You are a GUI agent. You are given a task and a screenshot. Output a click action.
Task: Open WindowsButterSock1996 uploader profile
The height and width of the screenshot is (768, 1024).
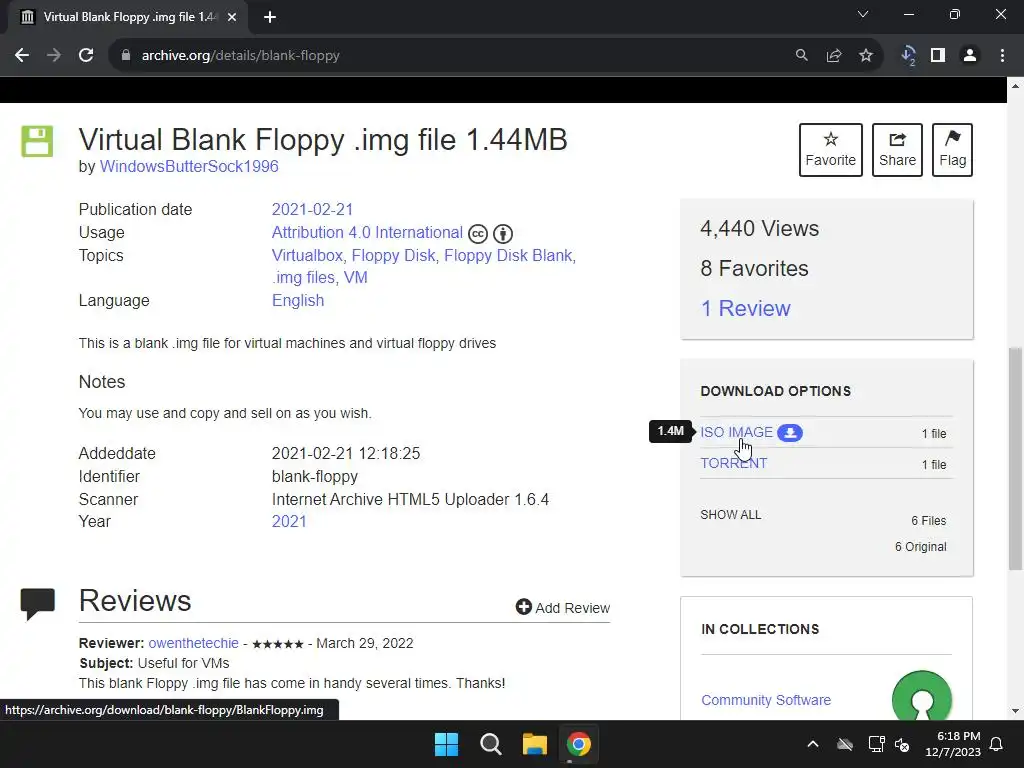click(x=189, y=167)
